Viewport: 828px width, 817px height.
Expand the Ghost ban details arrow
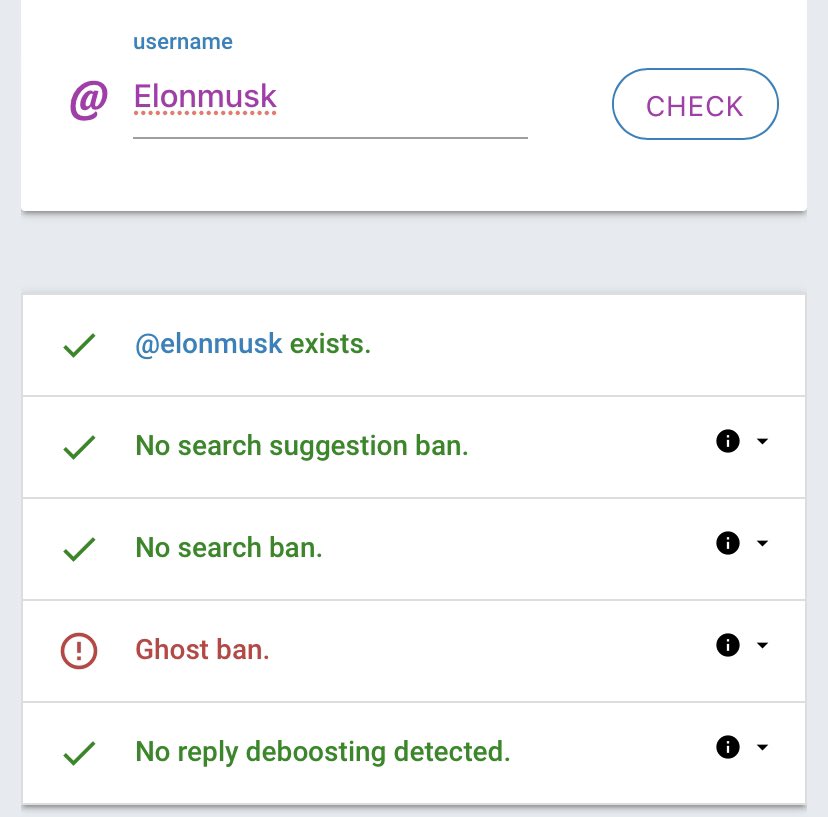[x=762, y=645]
